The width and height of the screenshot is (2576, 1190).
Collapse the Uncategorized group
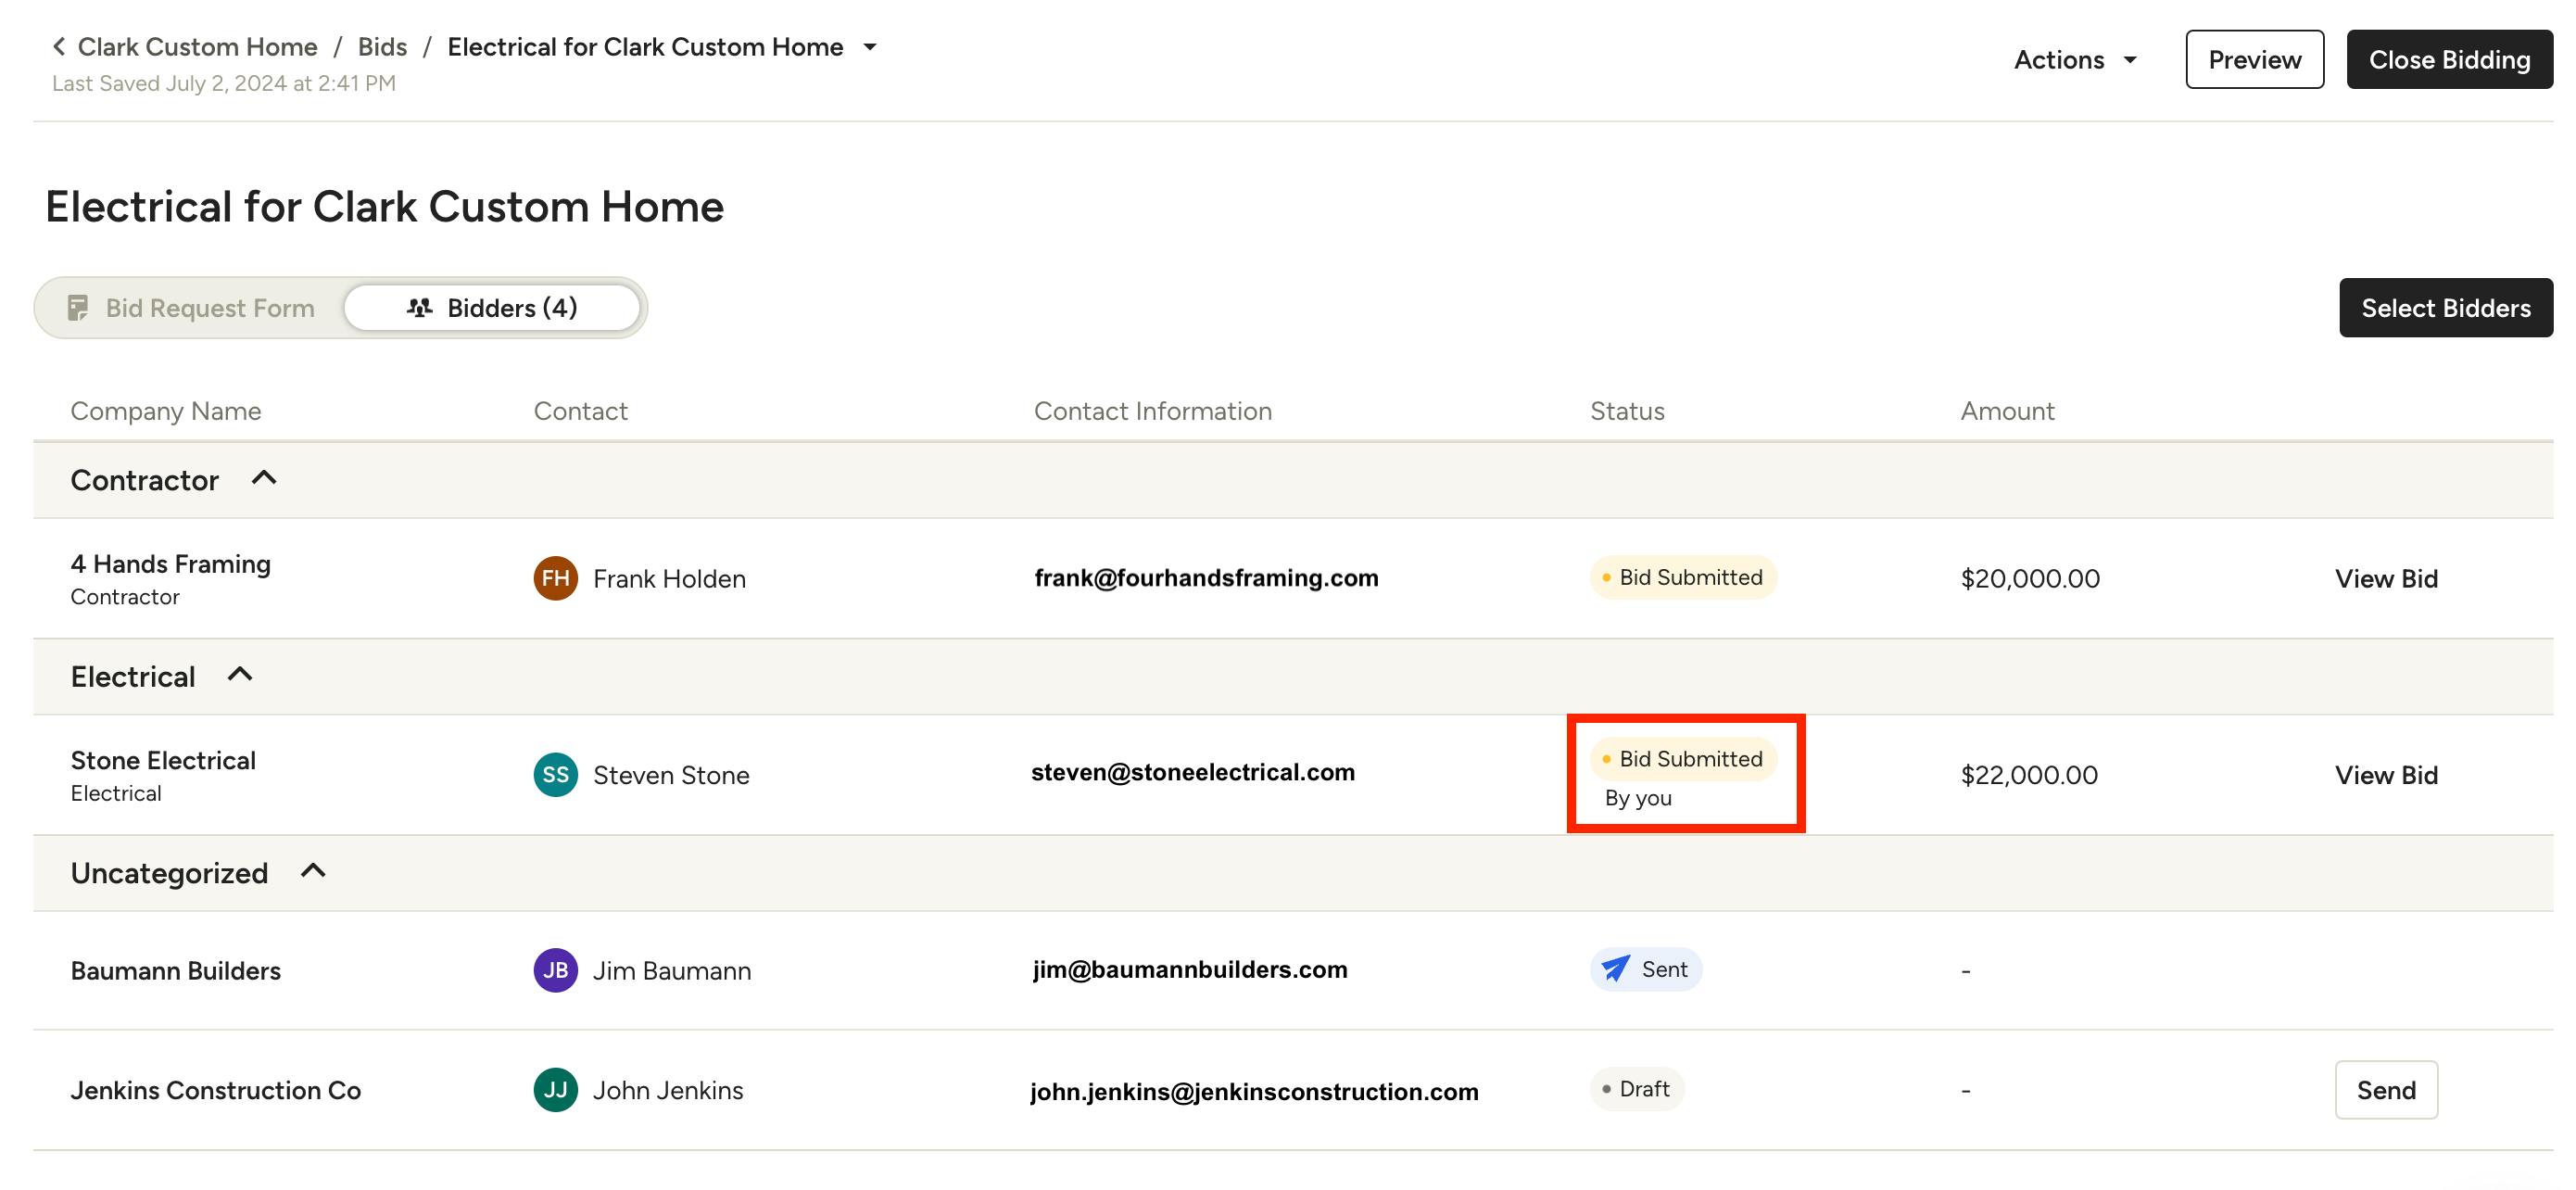click(313, 871)
